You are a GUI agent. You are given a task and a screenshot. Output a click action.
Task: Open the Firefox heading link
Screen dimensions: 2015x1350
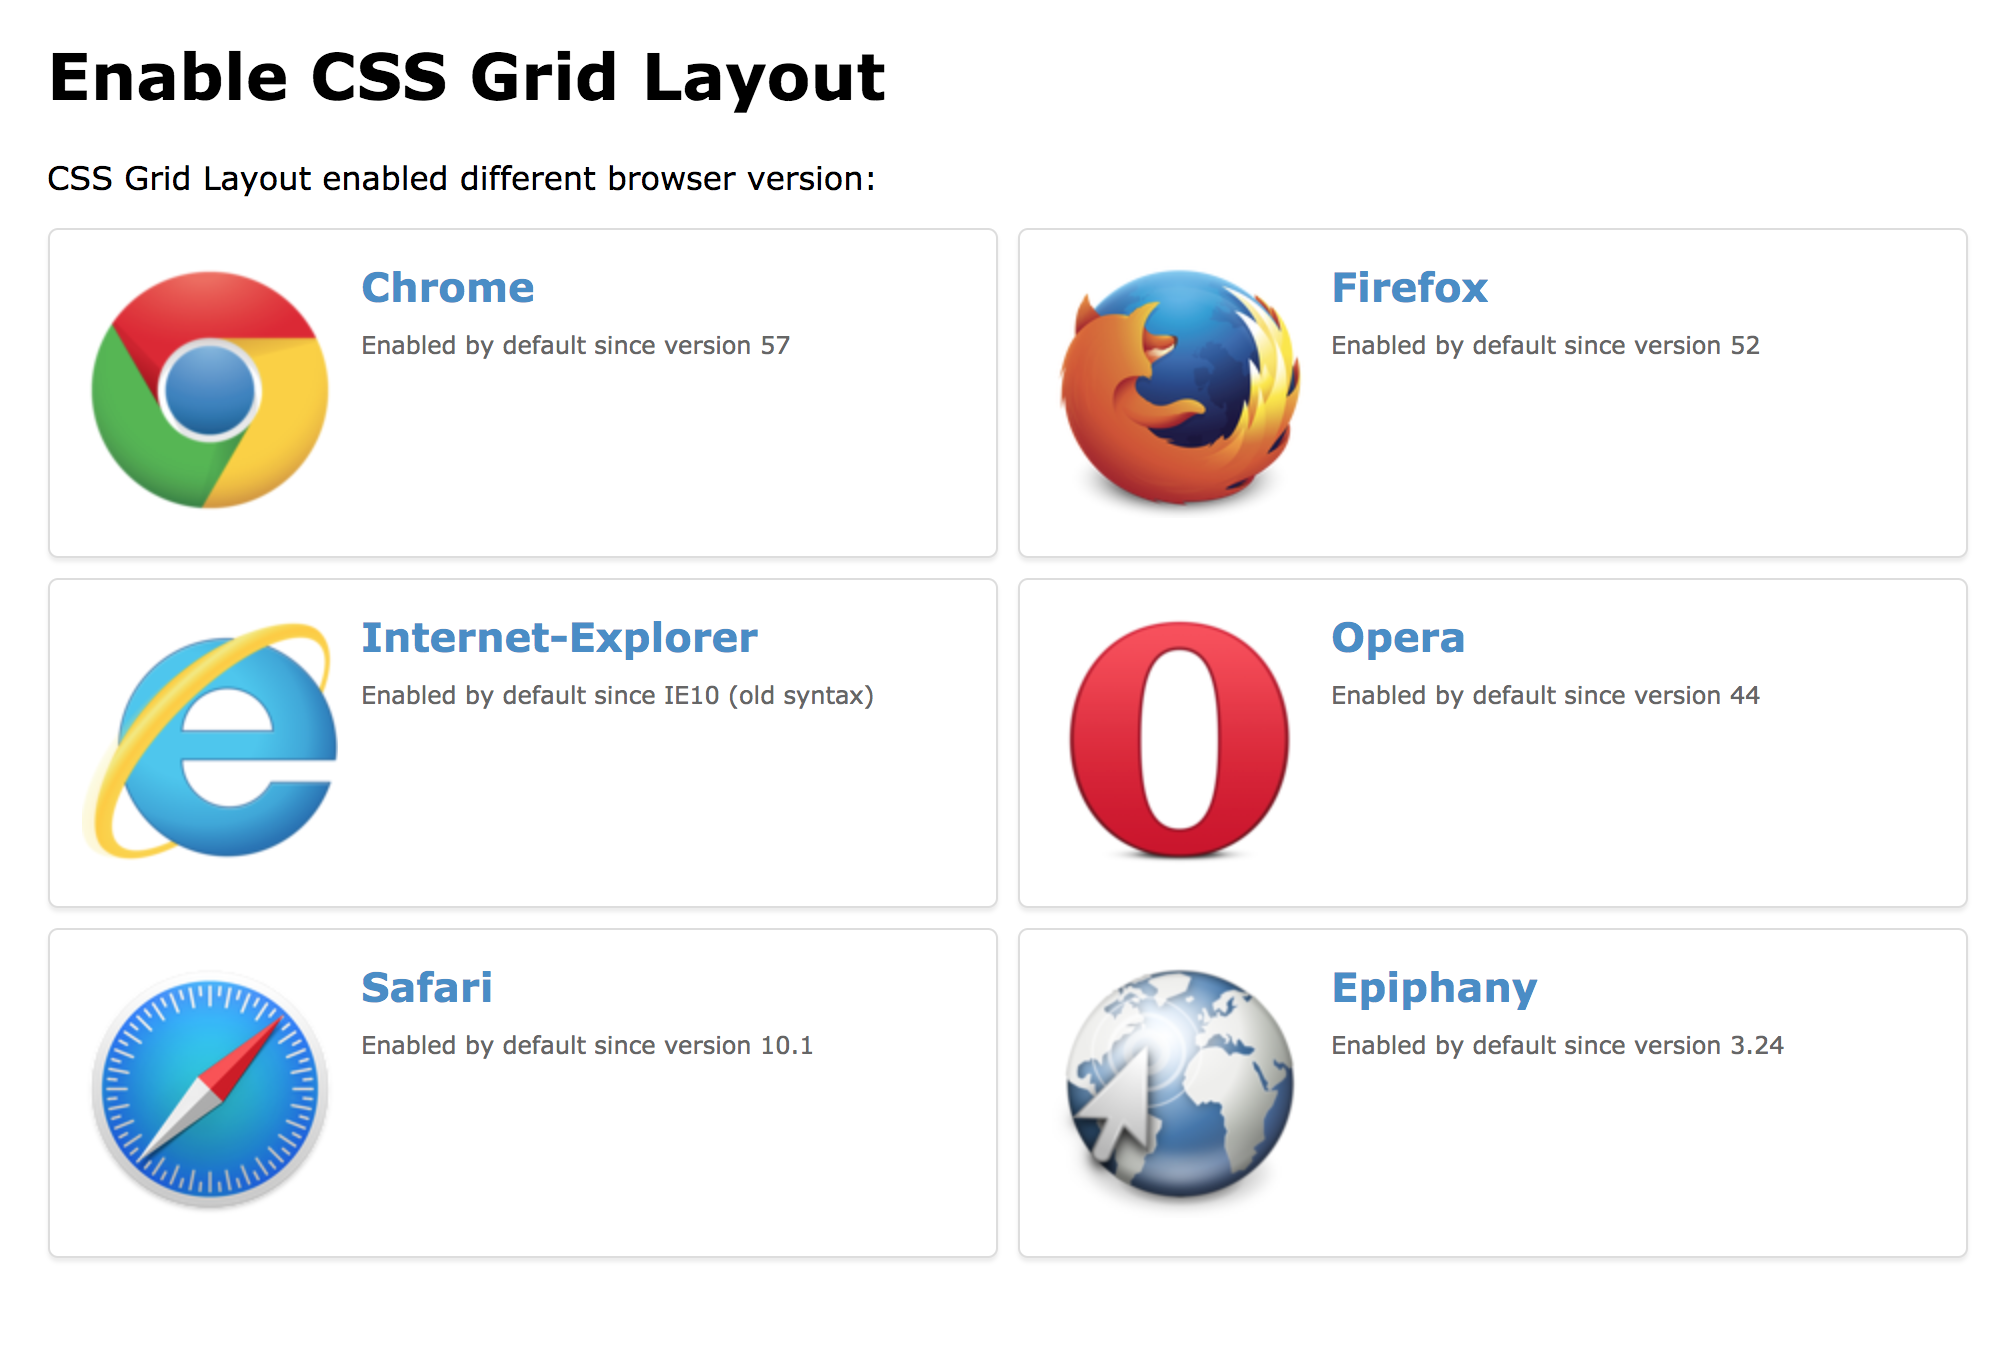[1410, 288]
